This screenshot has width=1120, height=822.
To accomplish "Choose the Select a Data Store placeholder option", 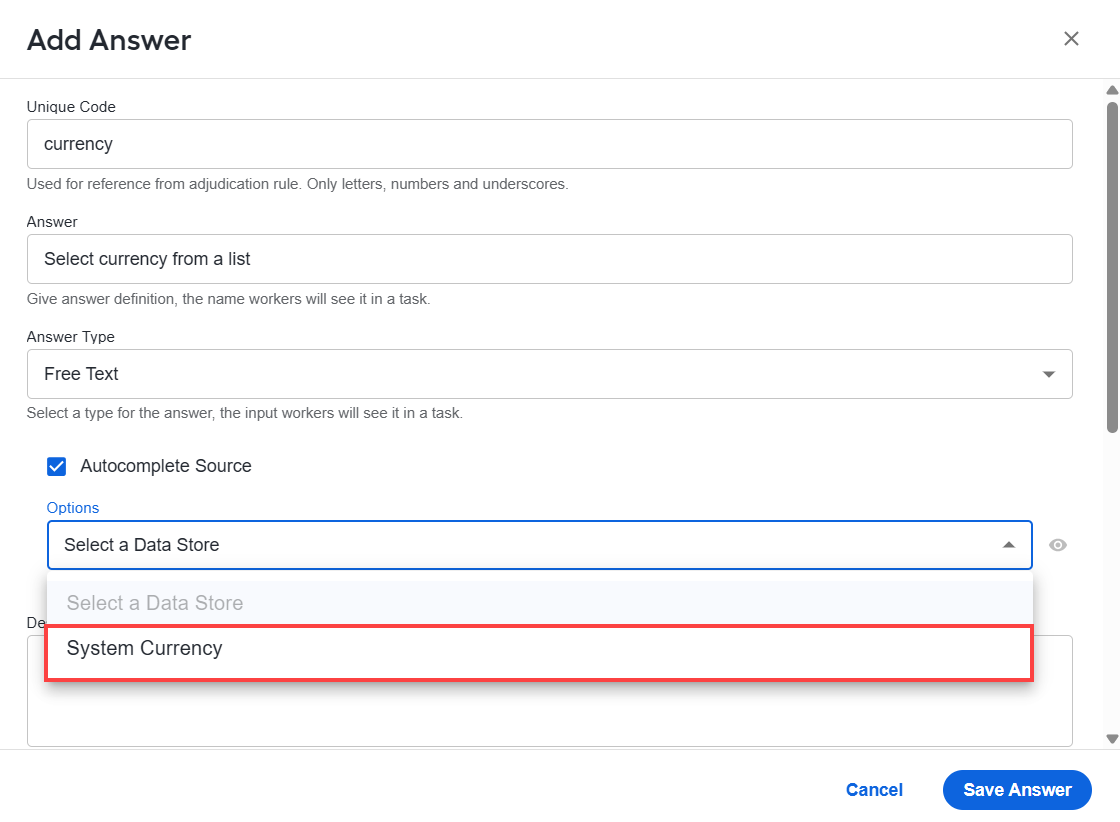I will click(x=539, y=603).
